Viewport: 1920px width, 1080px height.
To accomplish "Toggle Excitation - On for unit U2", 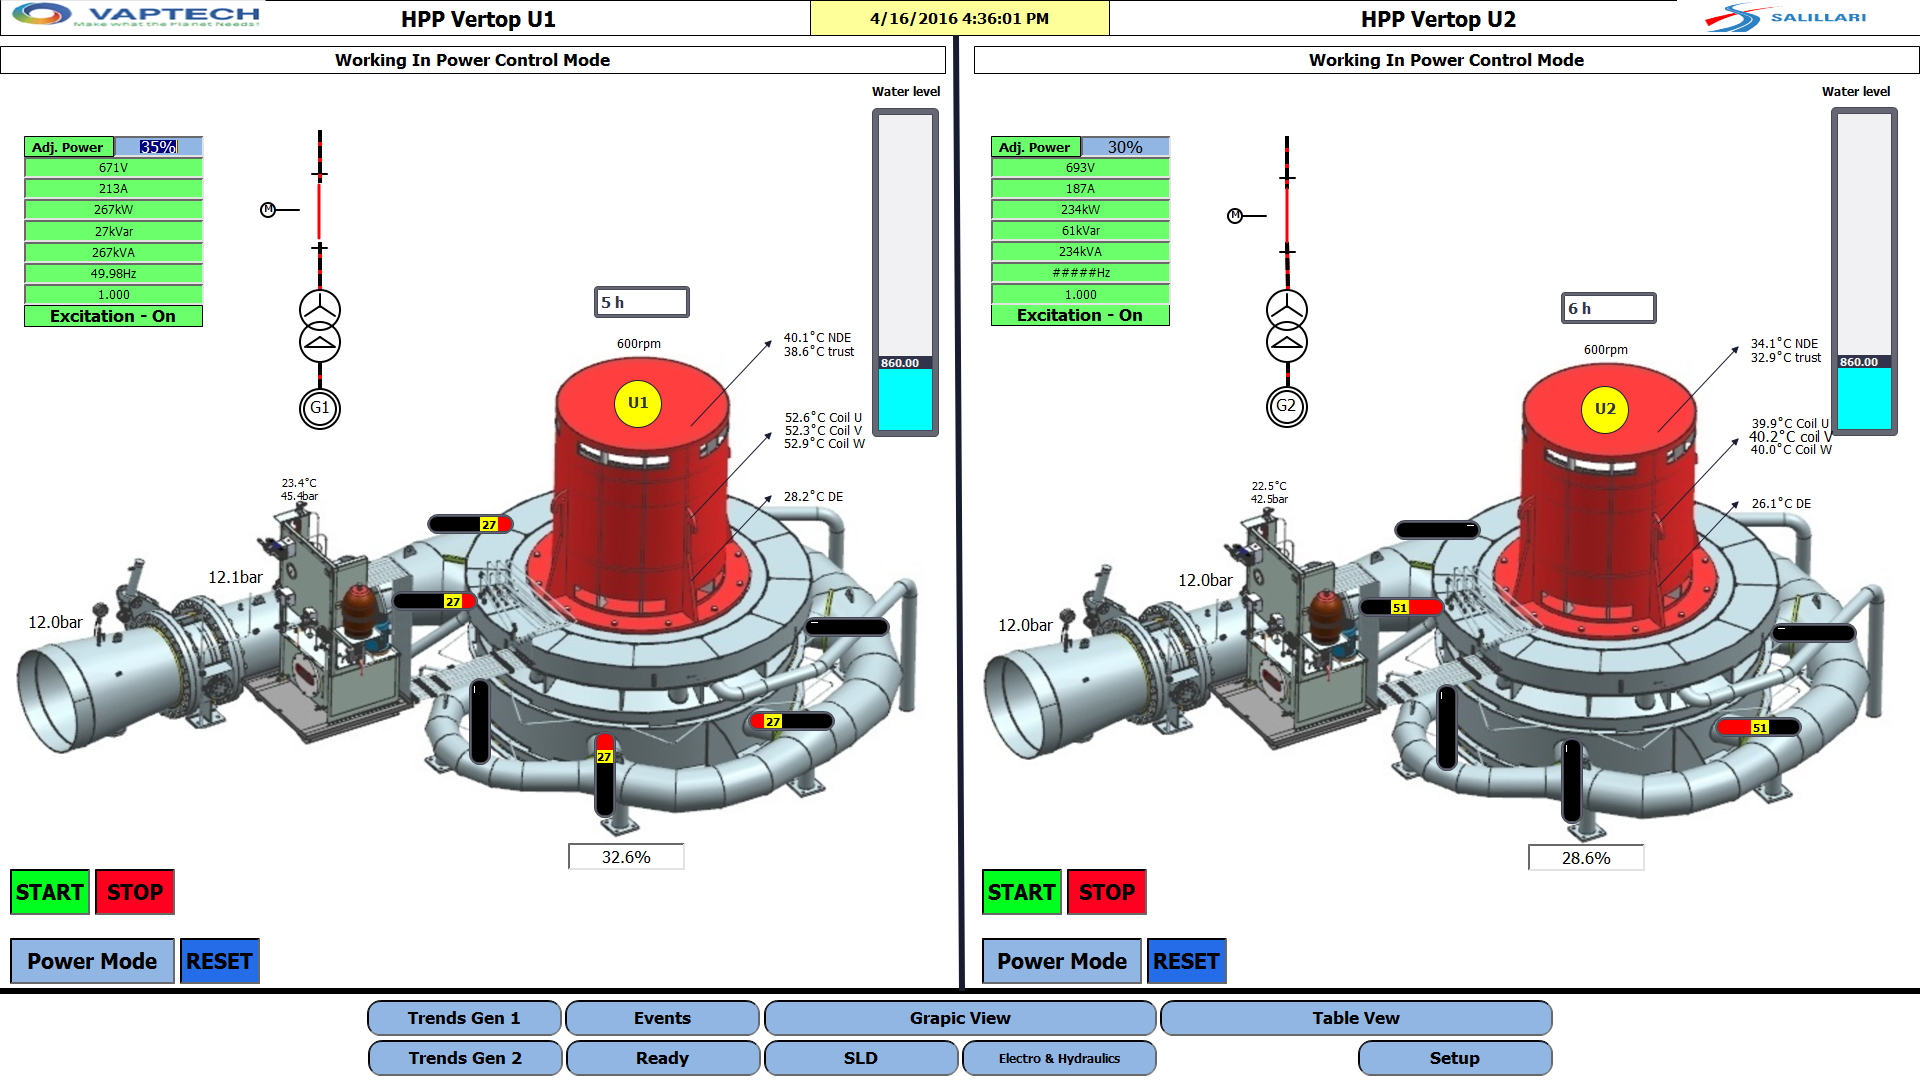I will (x=1080, y=314).
